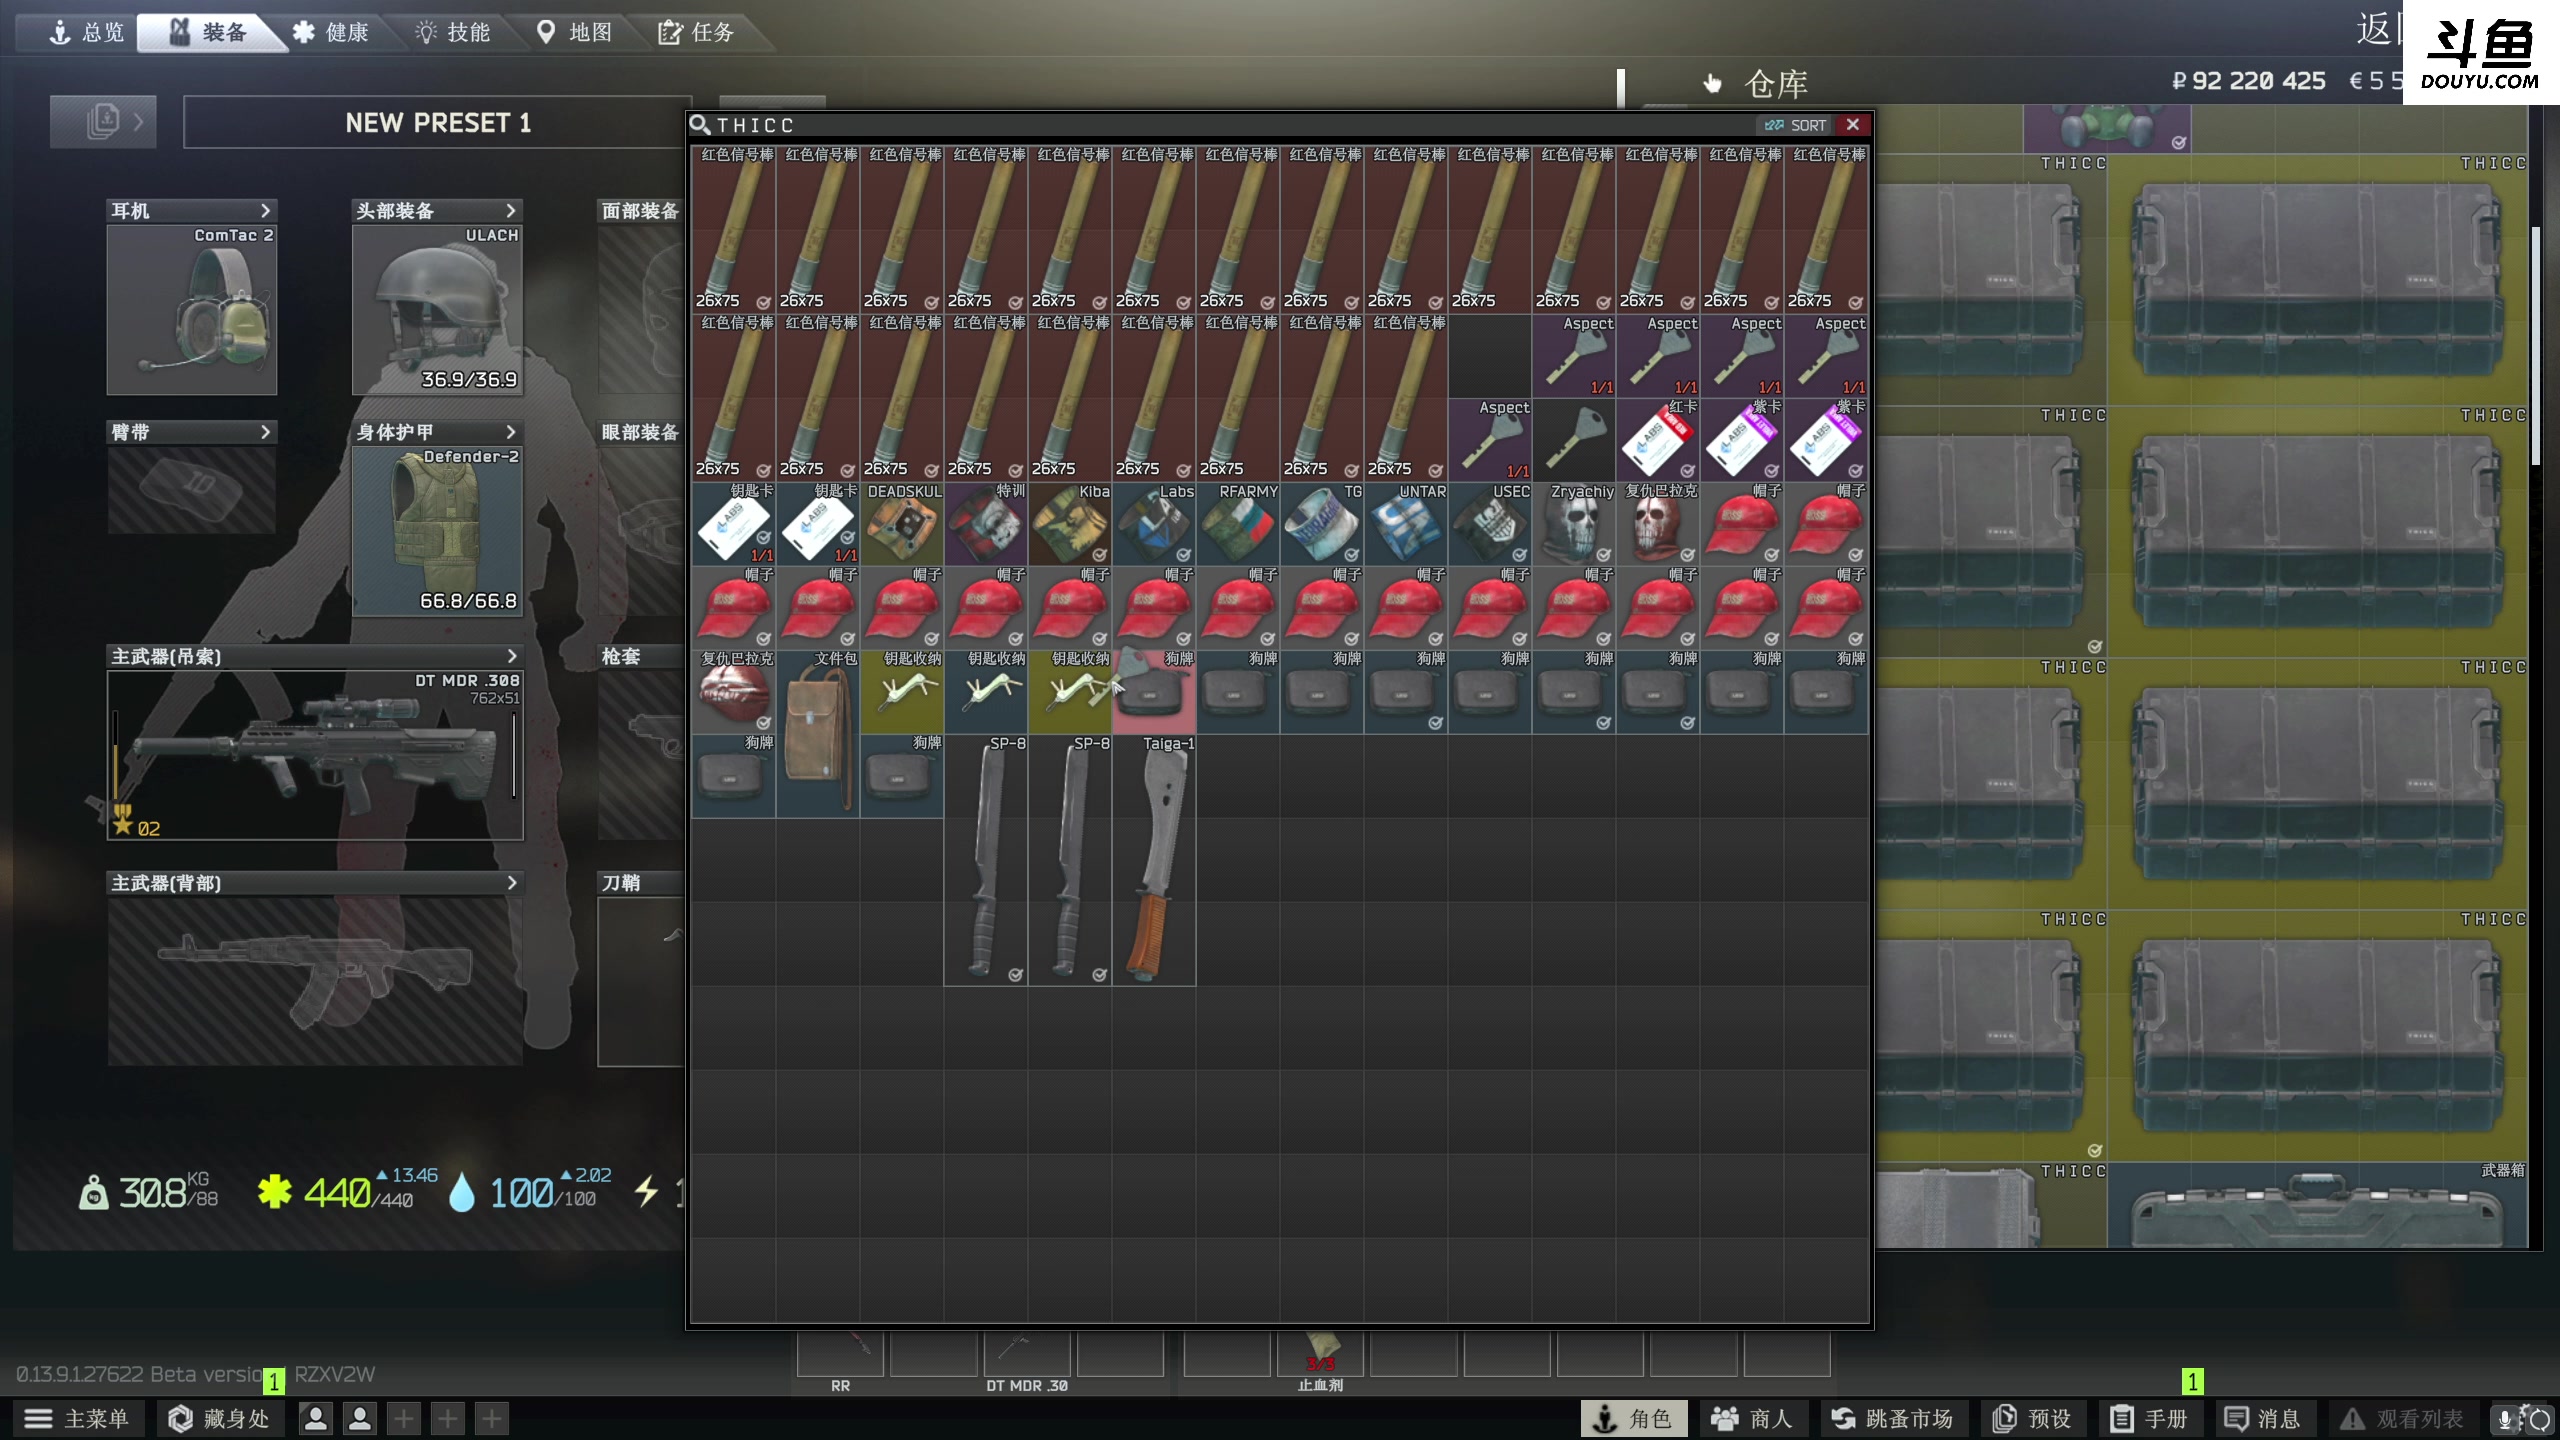Select 复仇巴拉克 skull mask item
Screen dimensions: 2560x1440
coord(1658,525)
